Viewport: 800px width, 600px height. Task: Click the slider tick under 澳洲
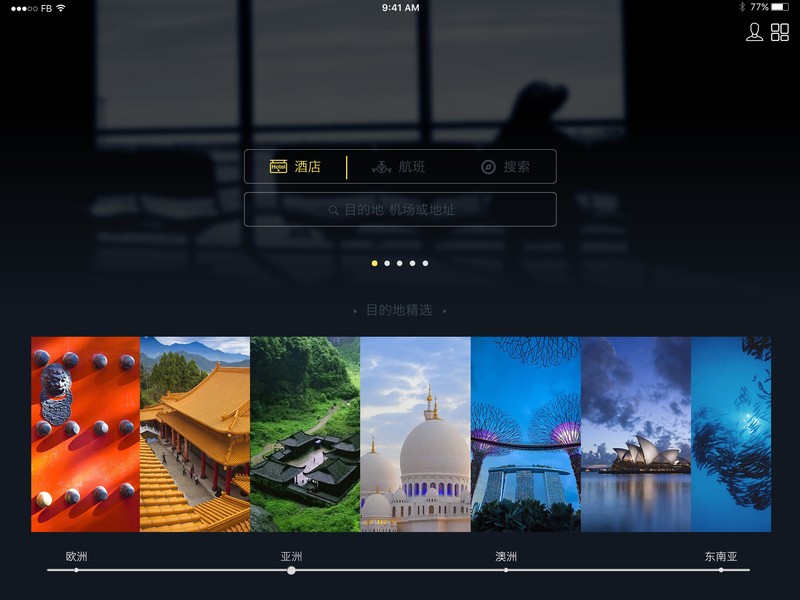(x=506, y=570)
